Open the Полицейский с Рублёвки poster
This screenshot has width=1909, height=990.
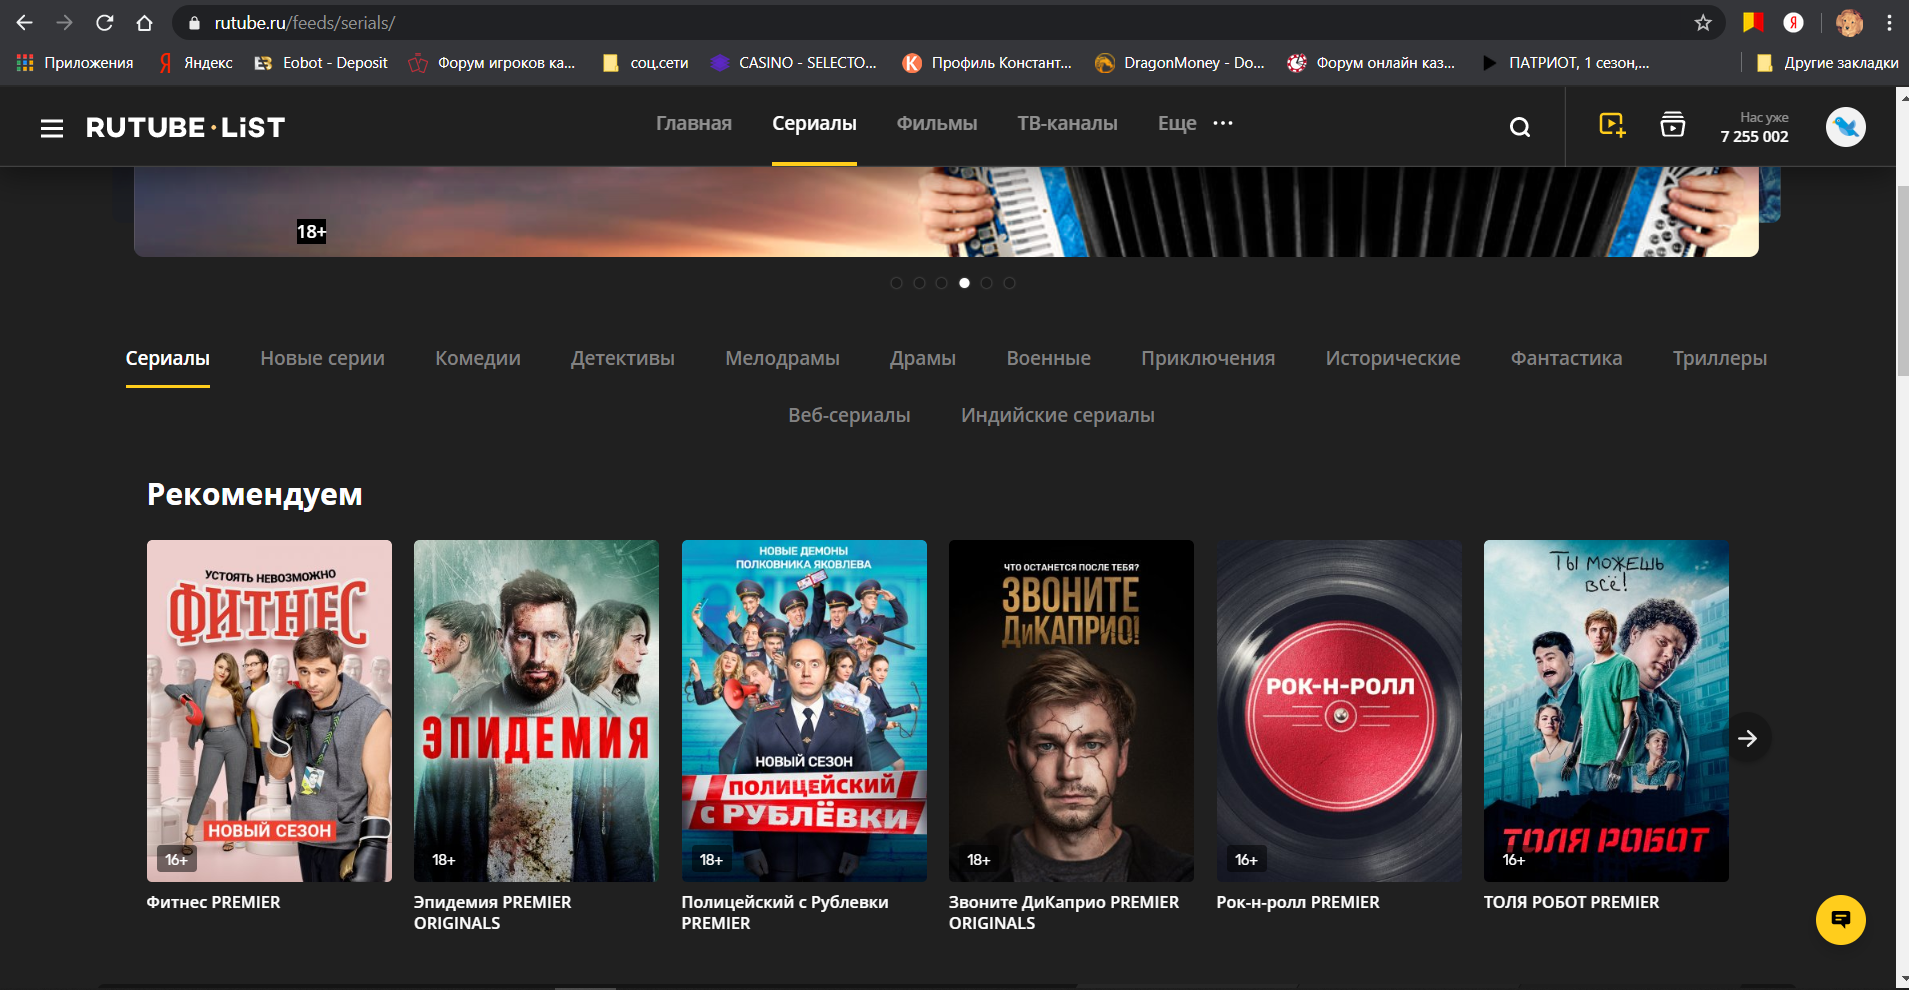coord(804,711)
